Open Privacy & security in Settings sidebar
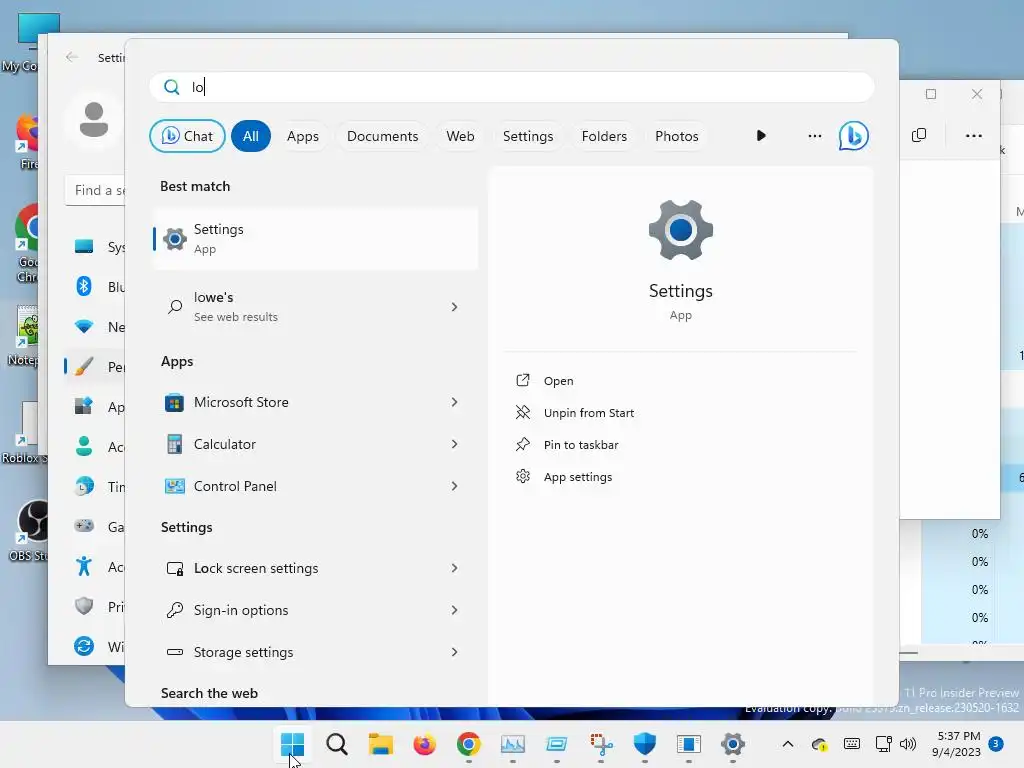Screen dimensions: 1024x768 coord(95,606)
